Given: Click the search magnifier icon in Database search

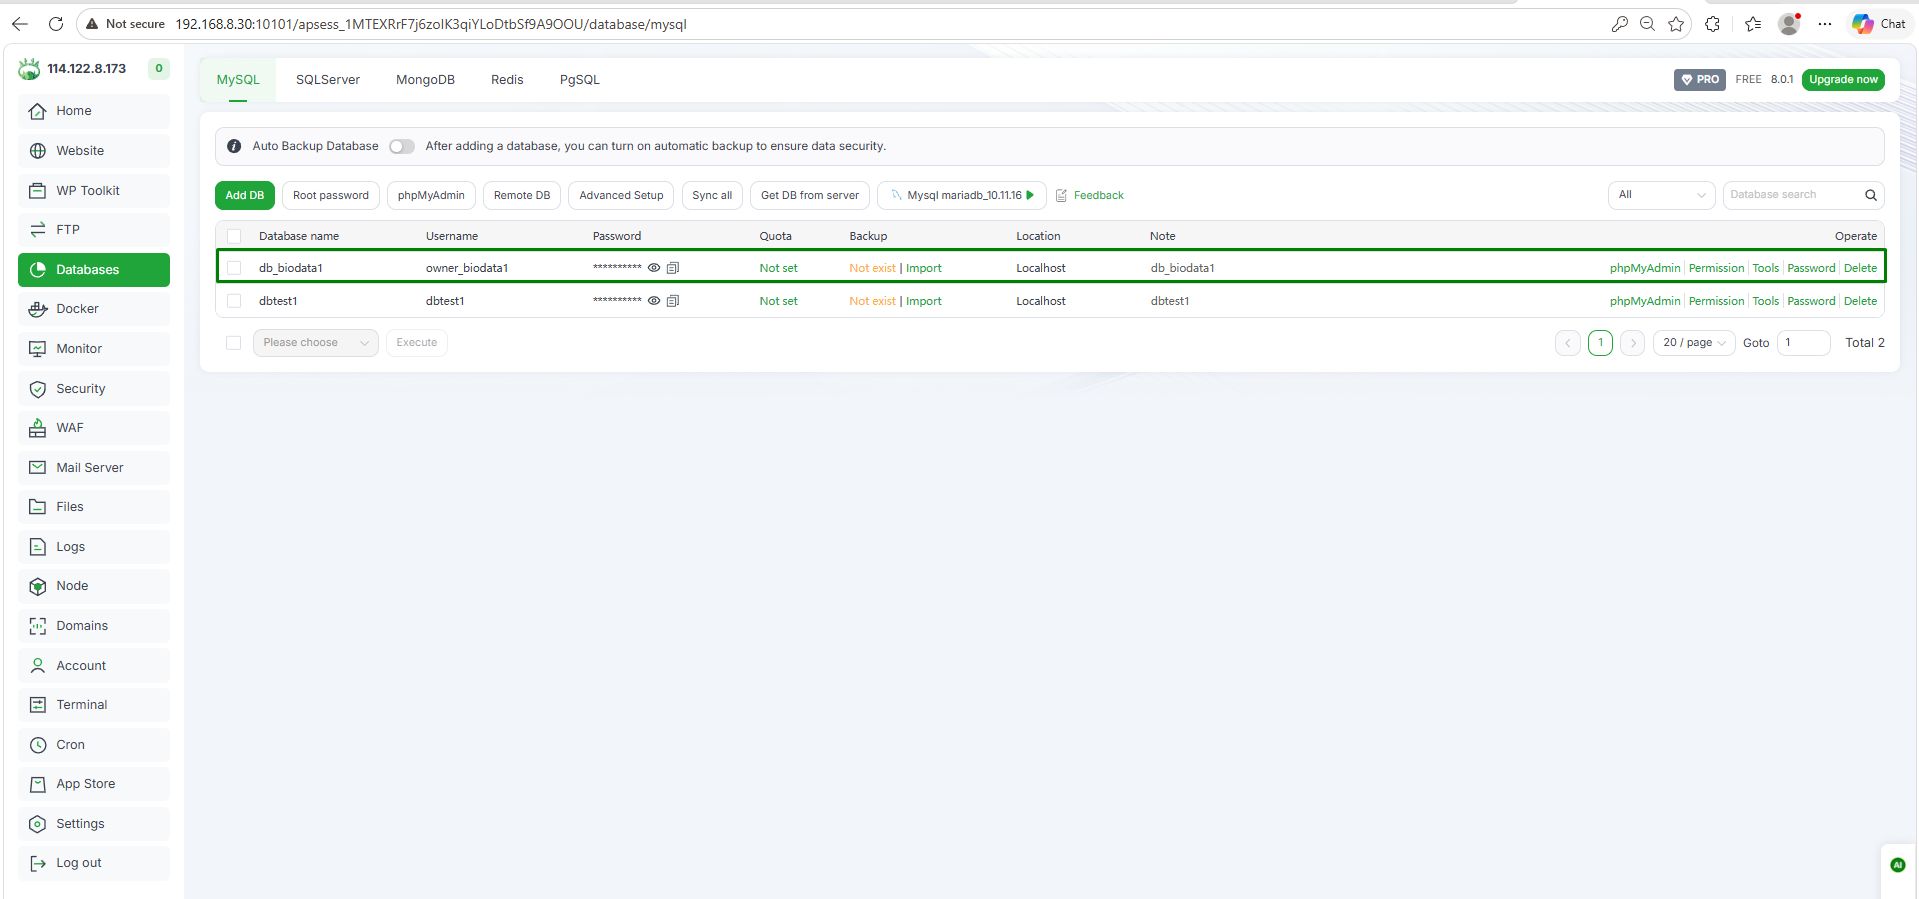Looking at the screenshot, I should click(x=1870, y=195).
